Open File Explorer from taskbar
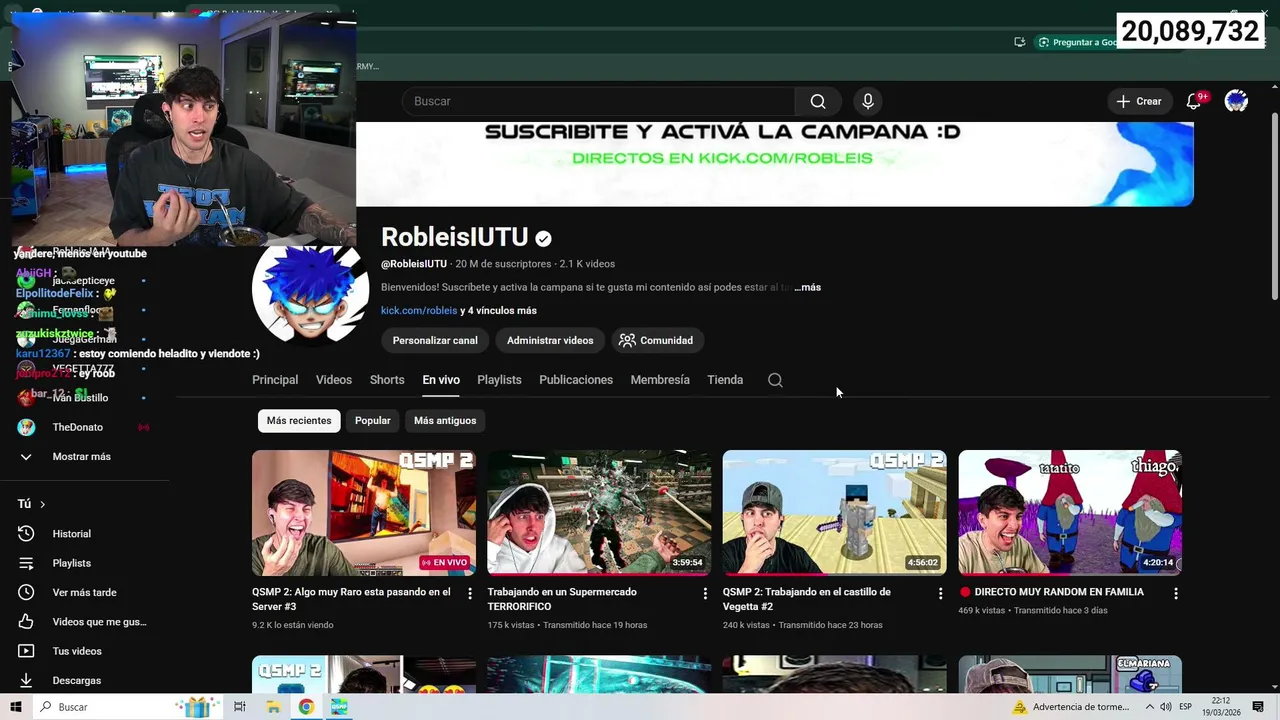Viewport: 1280px width, 720px height. click(273, 707)
